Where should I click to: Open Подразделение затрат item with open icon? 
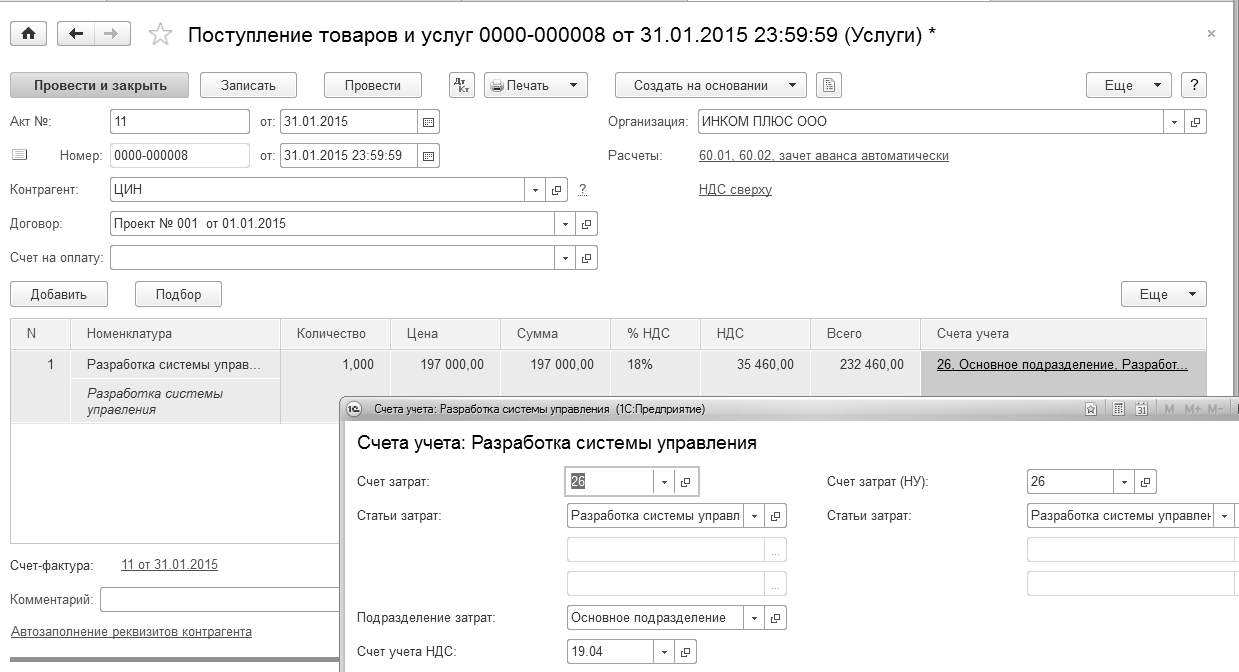click(x=776, y=618)
